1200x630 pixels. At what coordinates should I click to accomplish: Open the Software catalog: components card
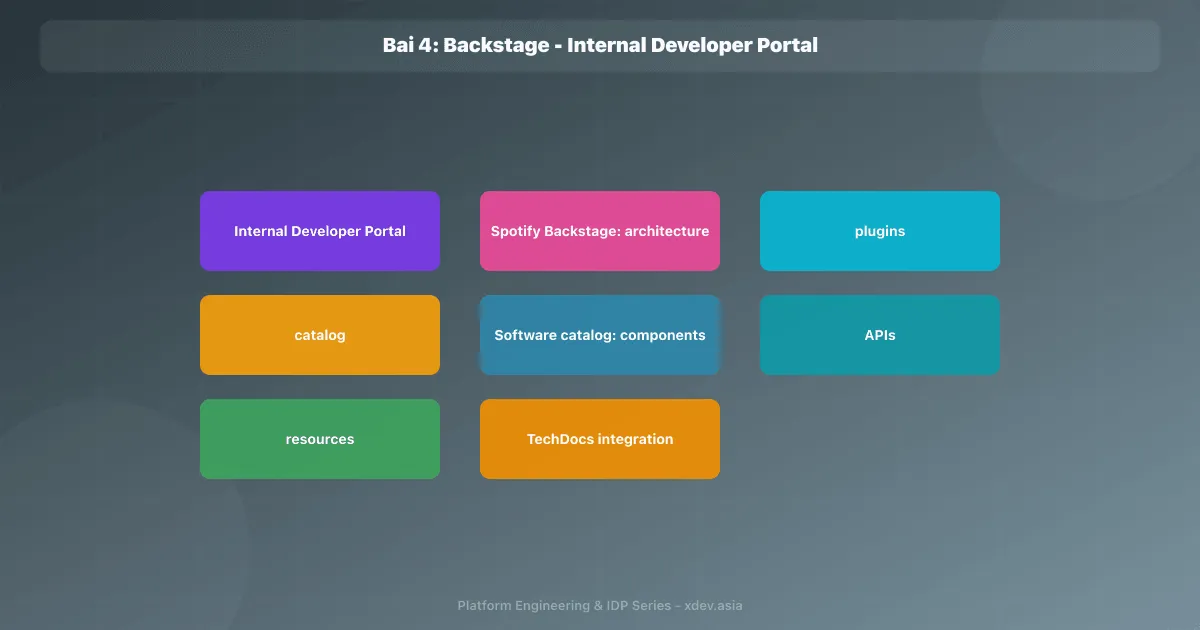tap(600, 335)
